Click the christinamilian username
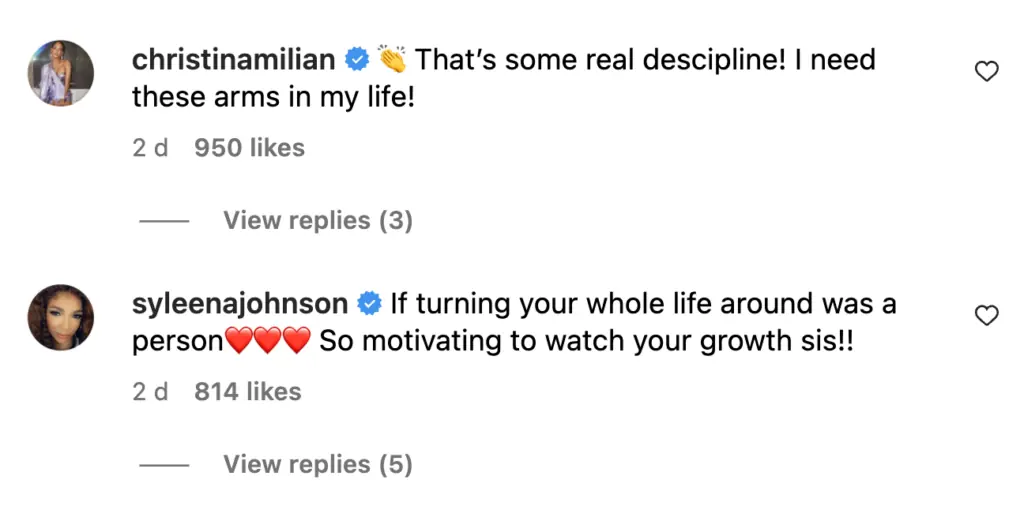This screenshot has width=1024, height=521. pos(233,60)
